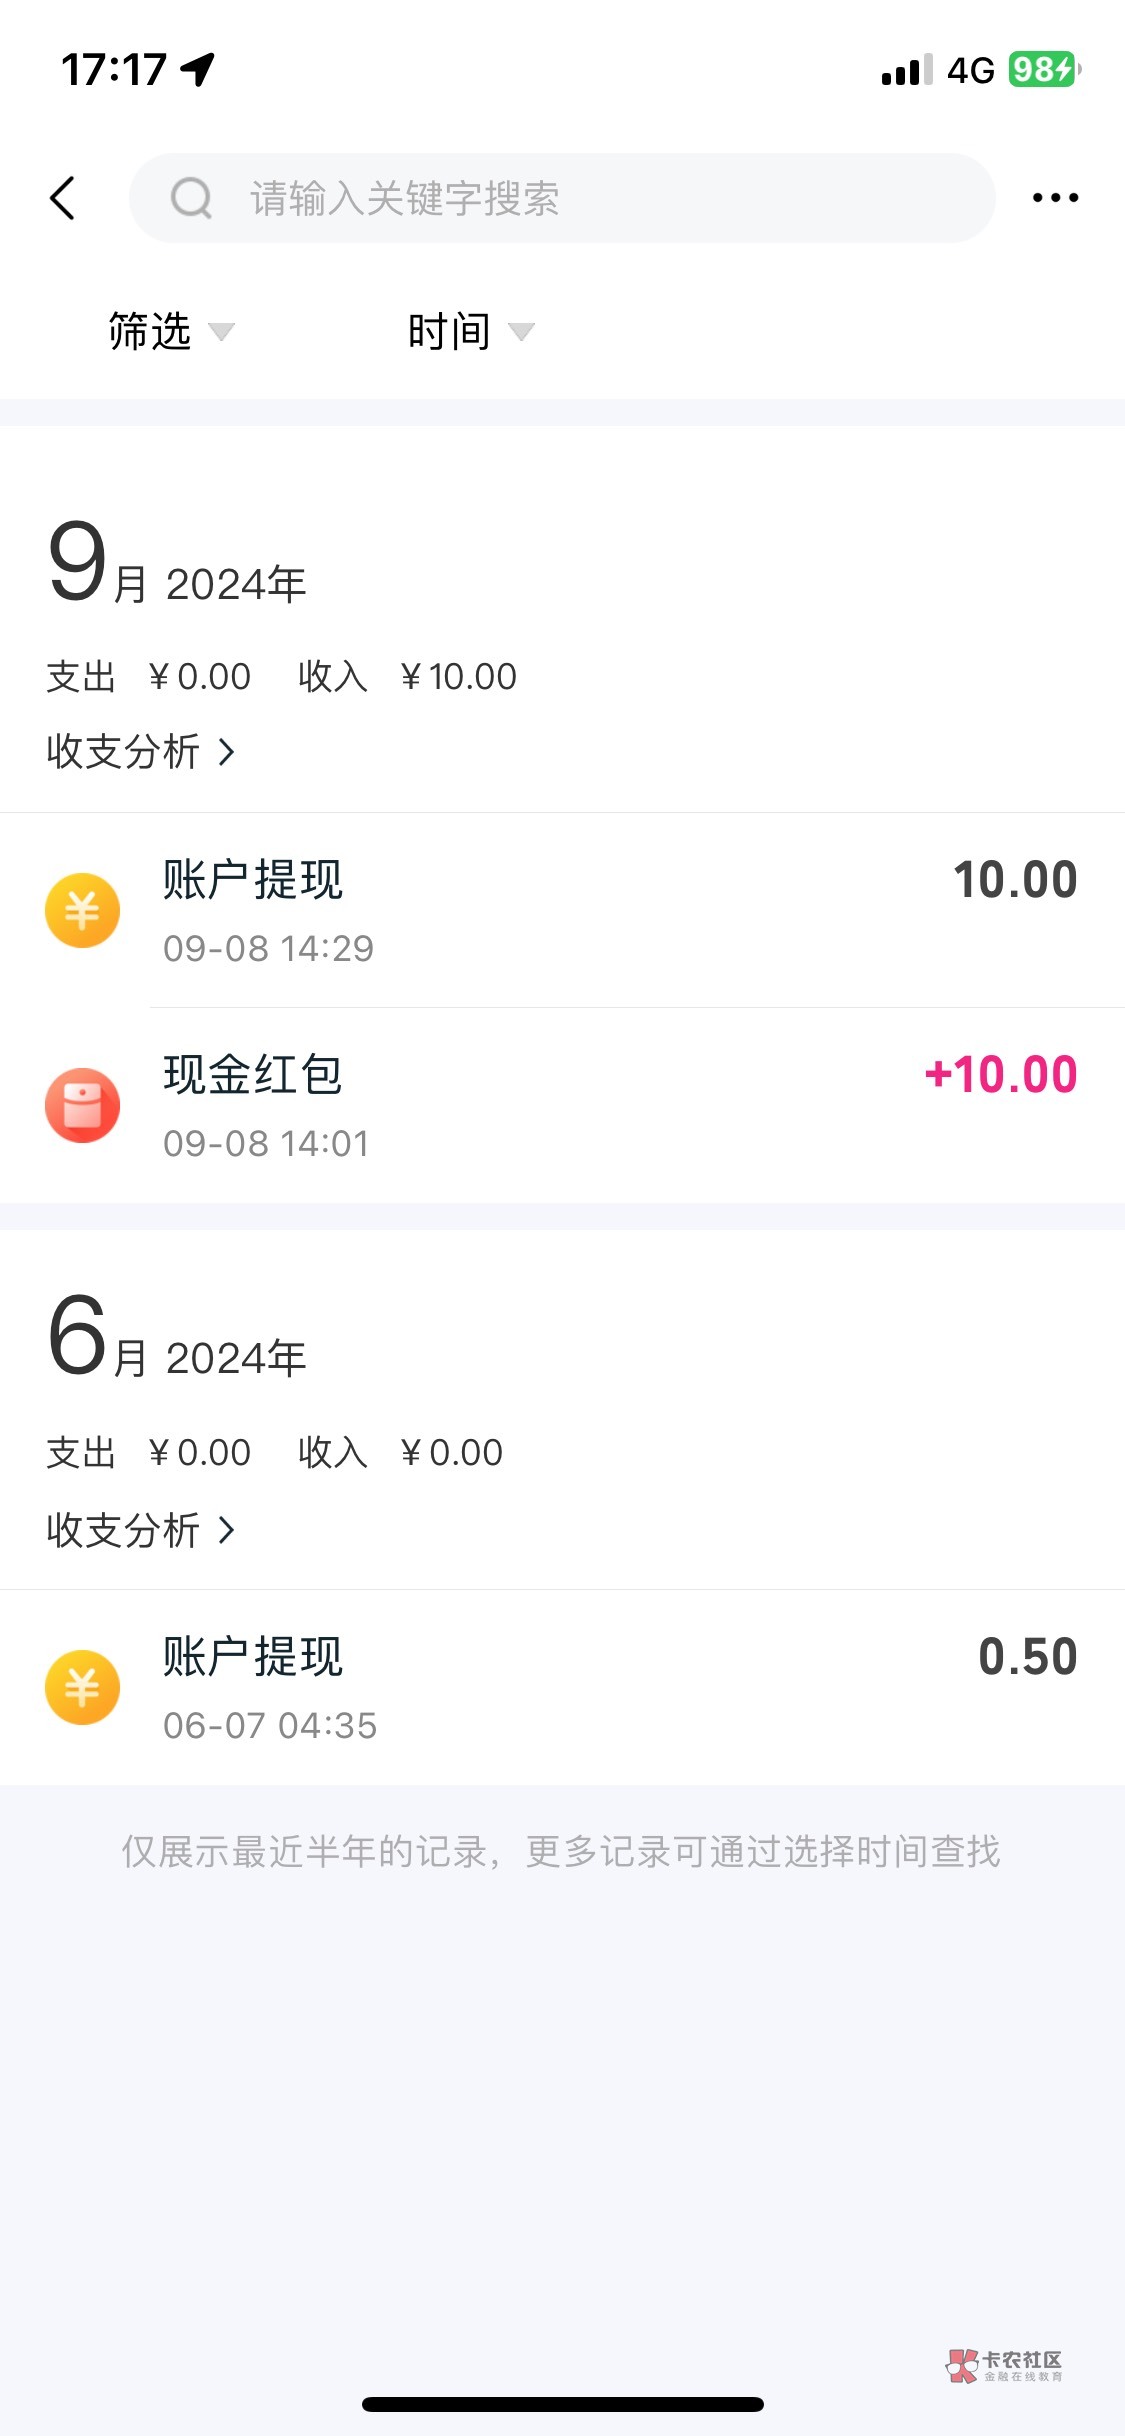Tap the home indicator bar at bottom

click(x=562, y=2404)
